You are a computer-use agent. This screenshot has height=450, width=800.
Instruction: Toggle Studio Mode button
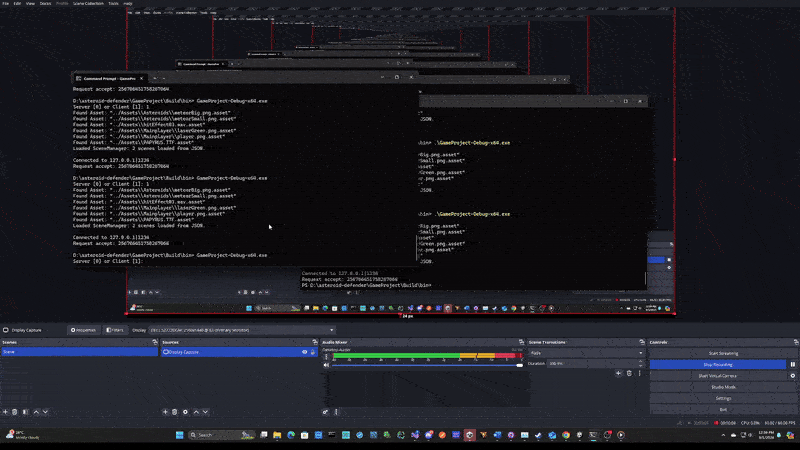pos(723,387)
